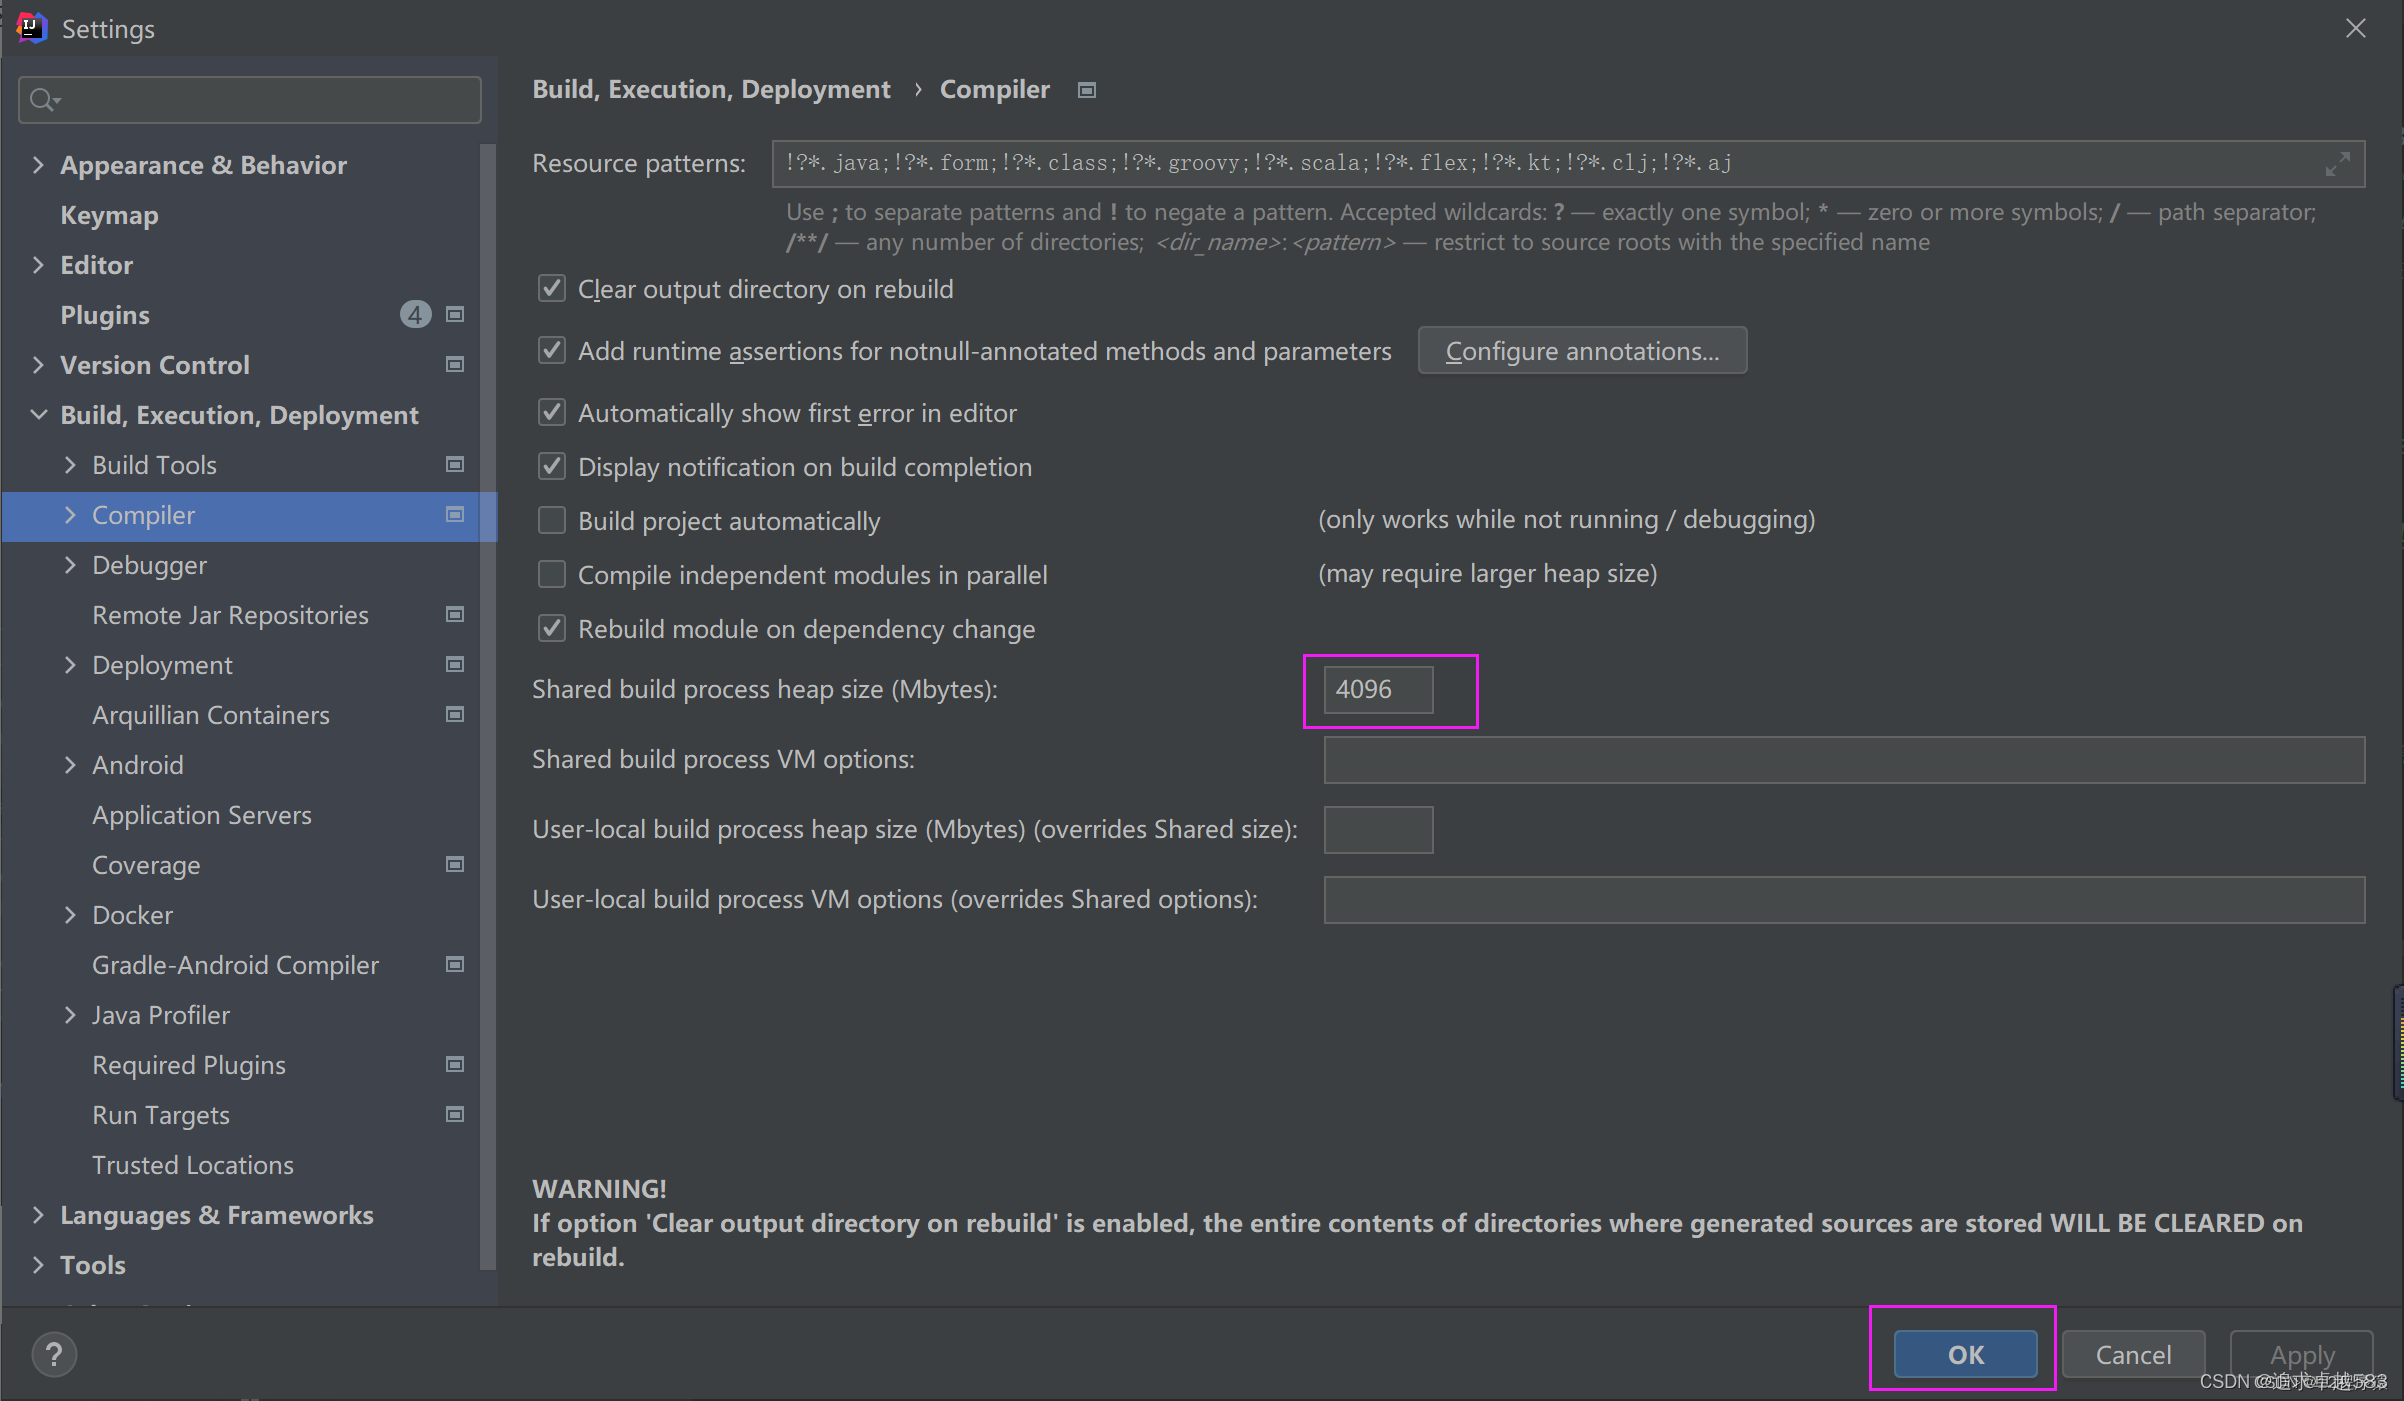
Task: Click the expand icon in Resource patterns field
Action: coord(2337,164)
